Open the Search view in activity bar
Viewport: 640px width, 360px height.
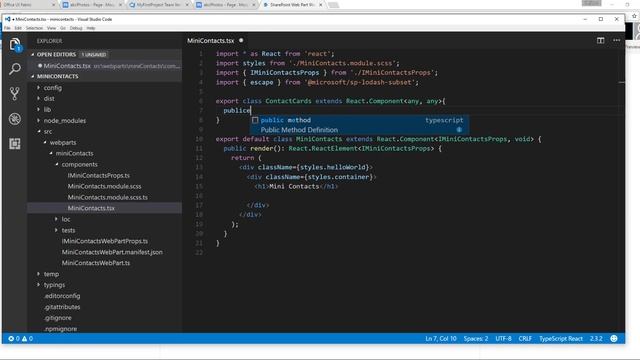(15, 69)
